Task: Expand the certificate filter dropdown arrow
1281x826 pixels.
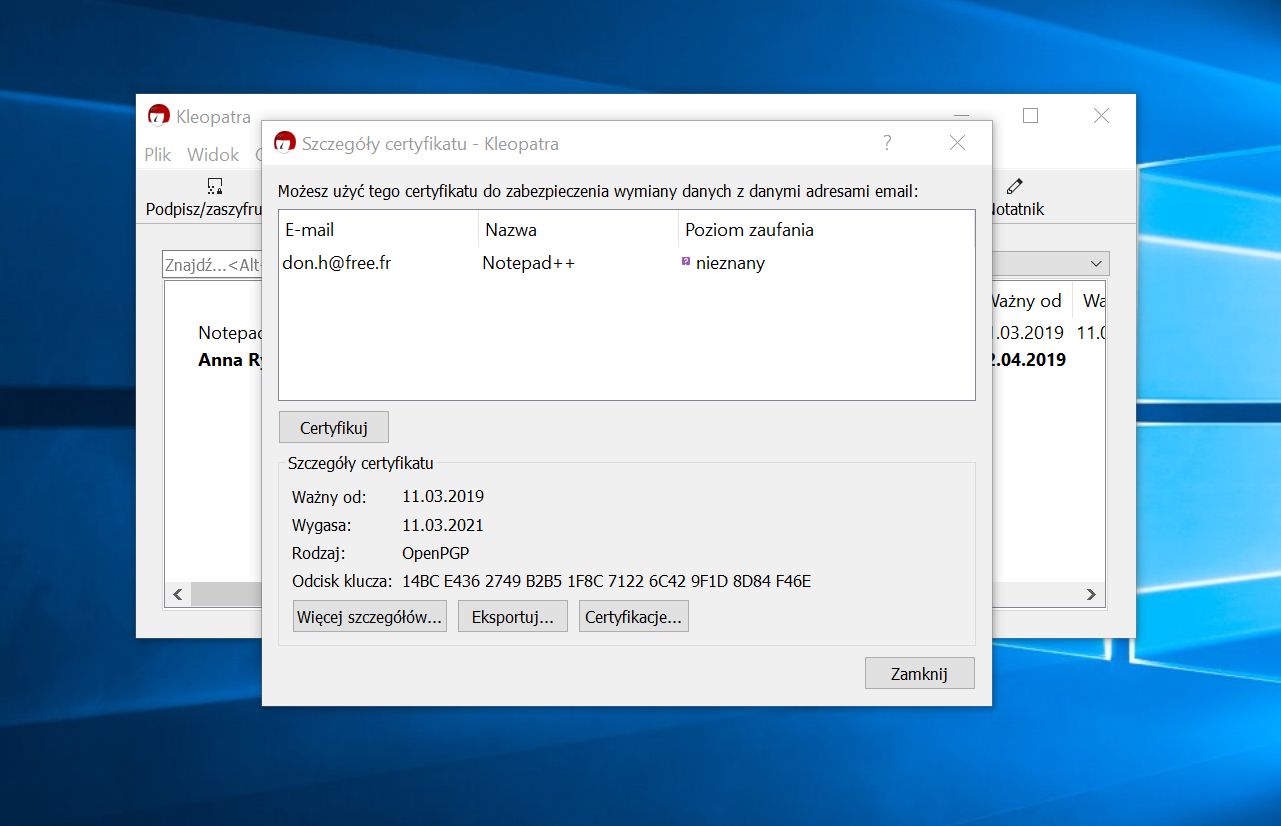Action: 1097,264
